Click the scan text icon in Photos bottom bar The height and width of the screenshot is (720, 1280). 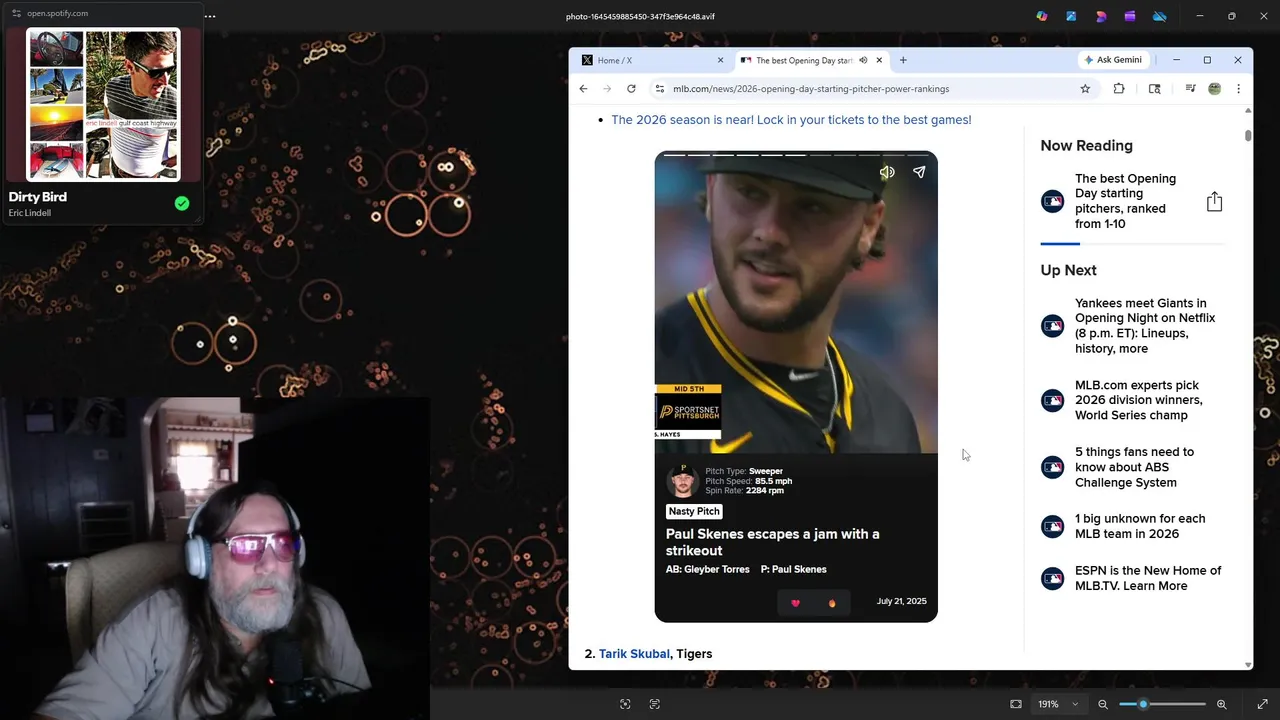click(655, 704)
